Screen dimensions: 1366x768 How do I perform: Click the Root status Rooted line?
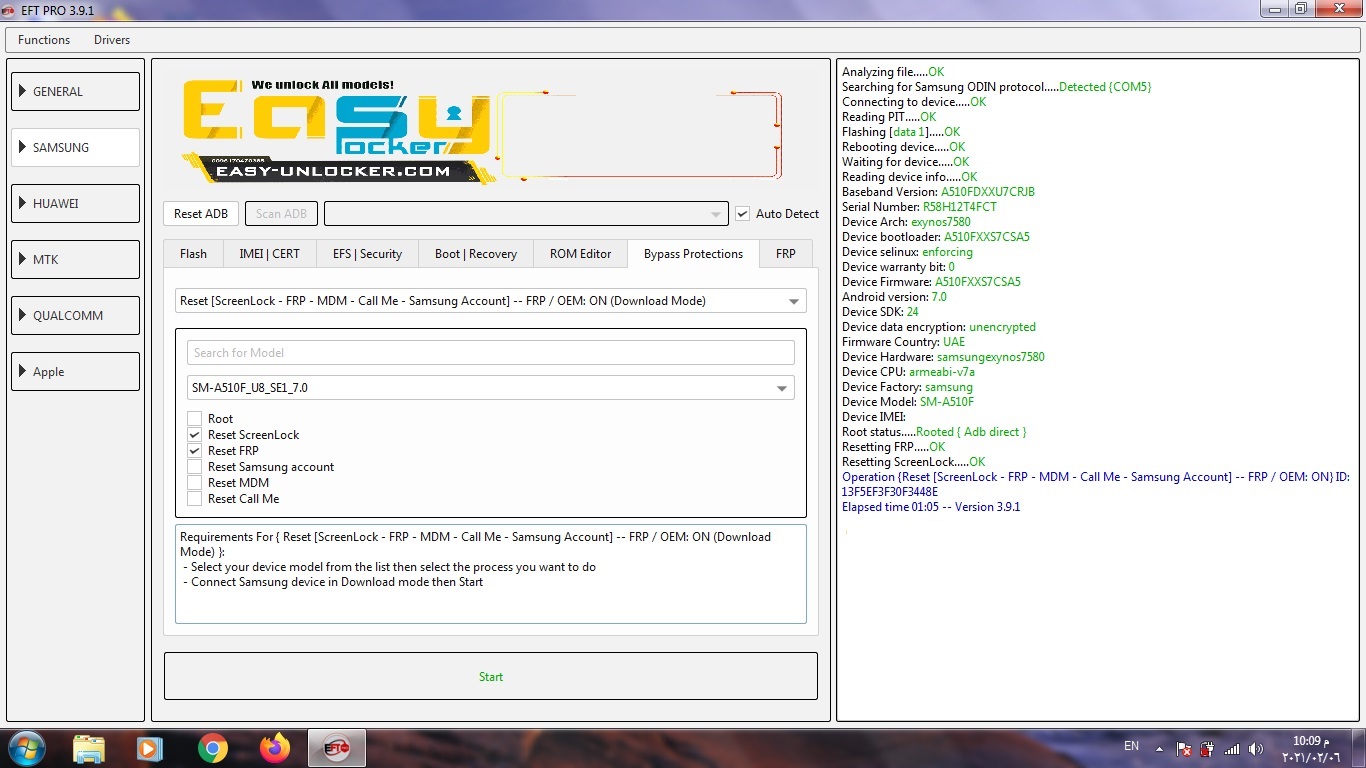click(934, 432)
